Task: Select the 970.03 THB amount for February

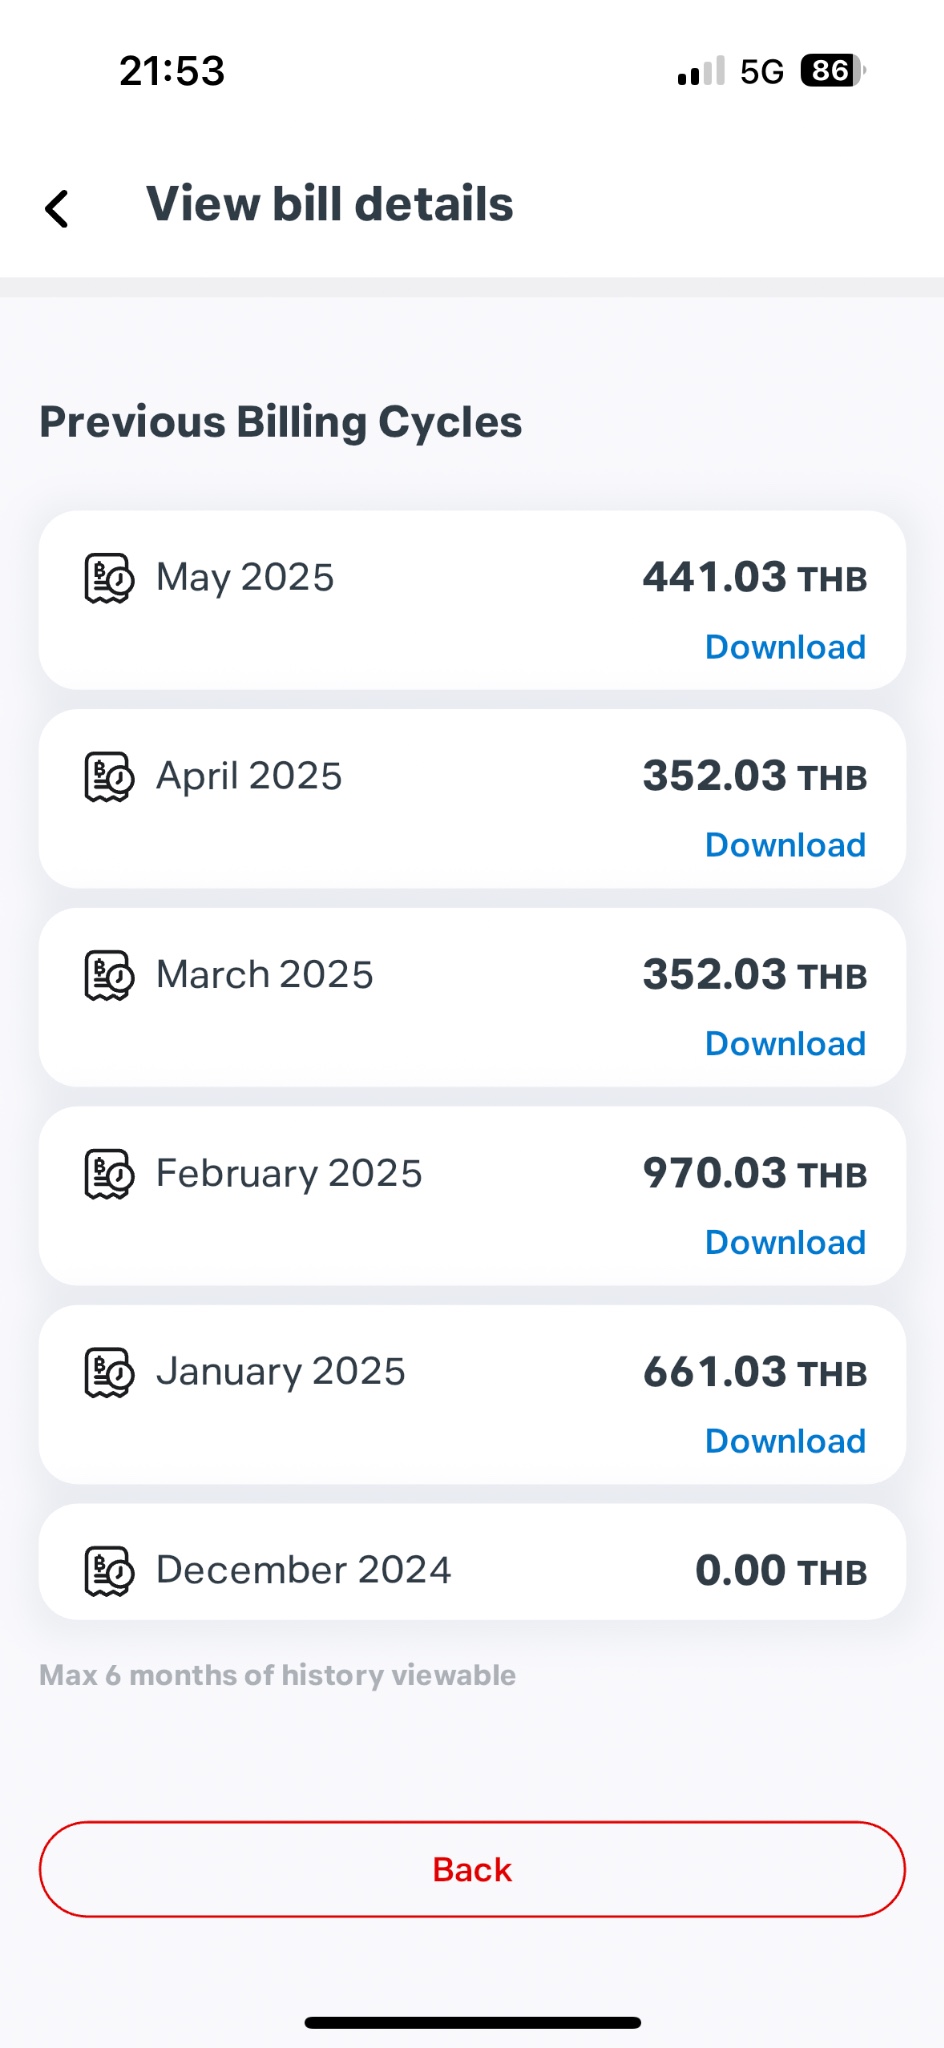Action: coord(755,1174)
